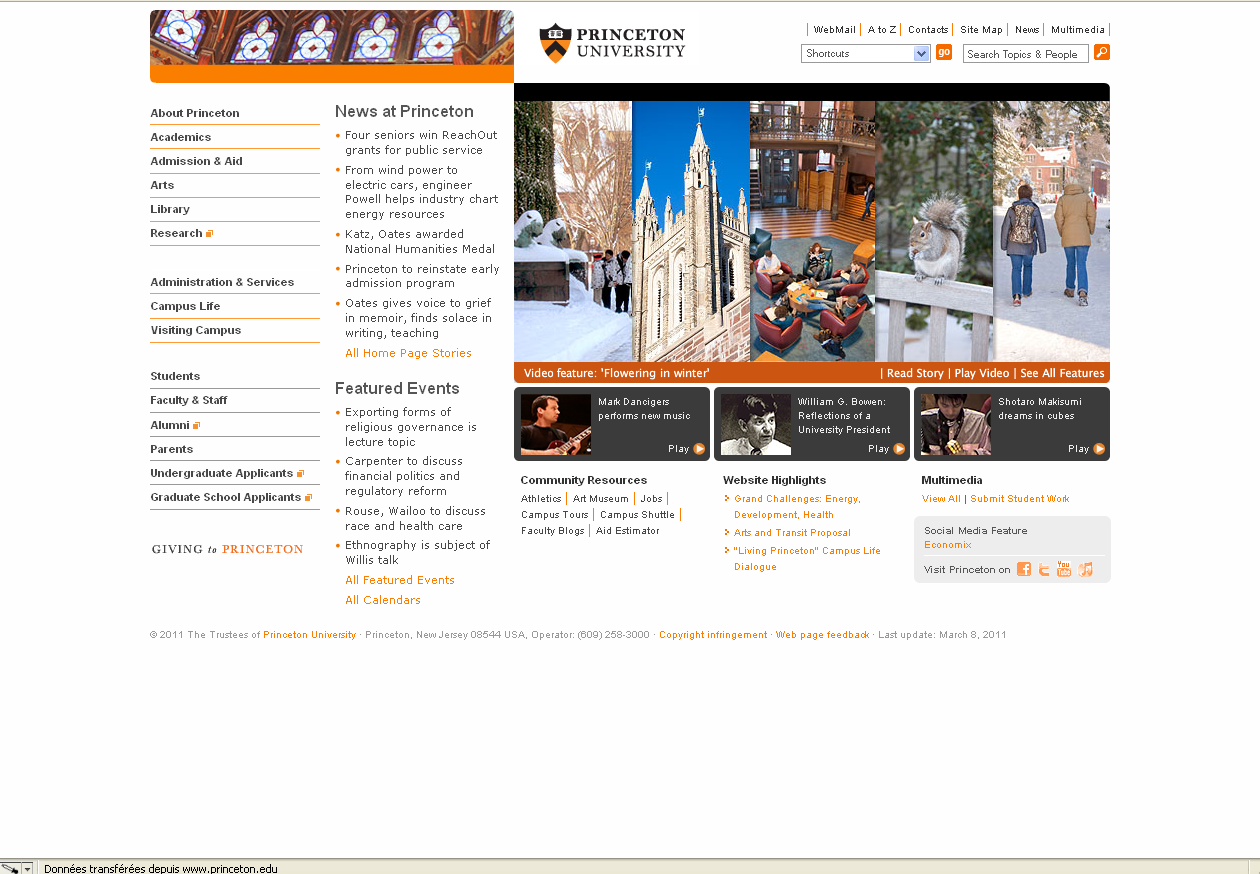This screenshot has width=1260, height=874.
Task: Open Princeton's Twitter icon
Action: click(1044, 569)
